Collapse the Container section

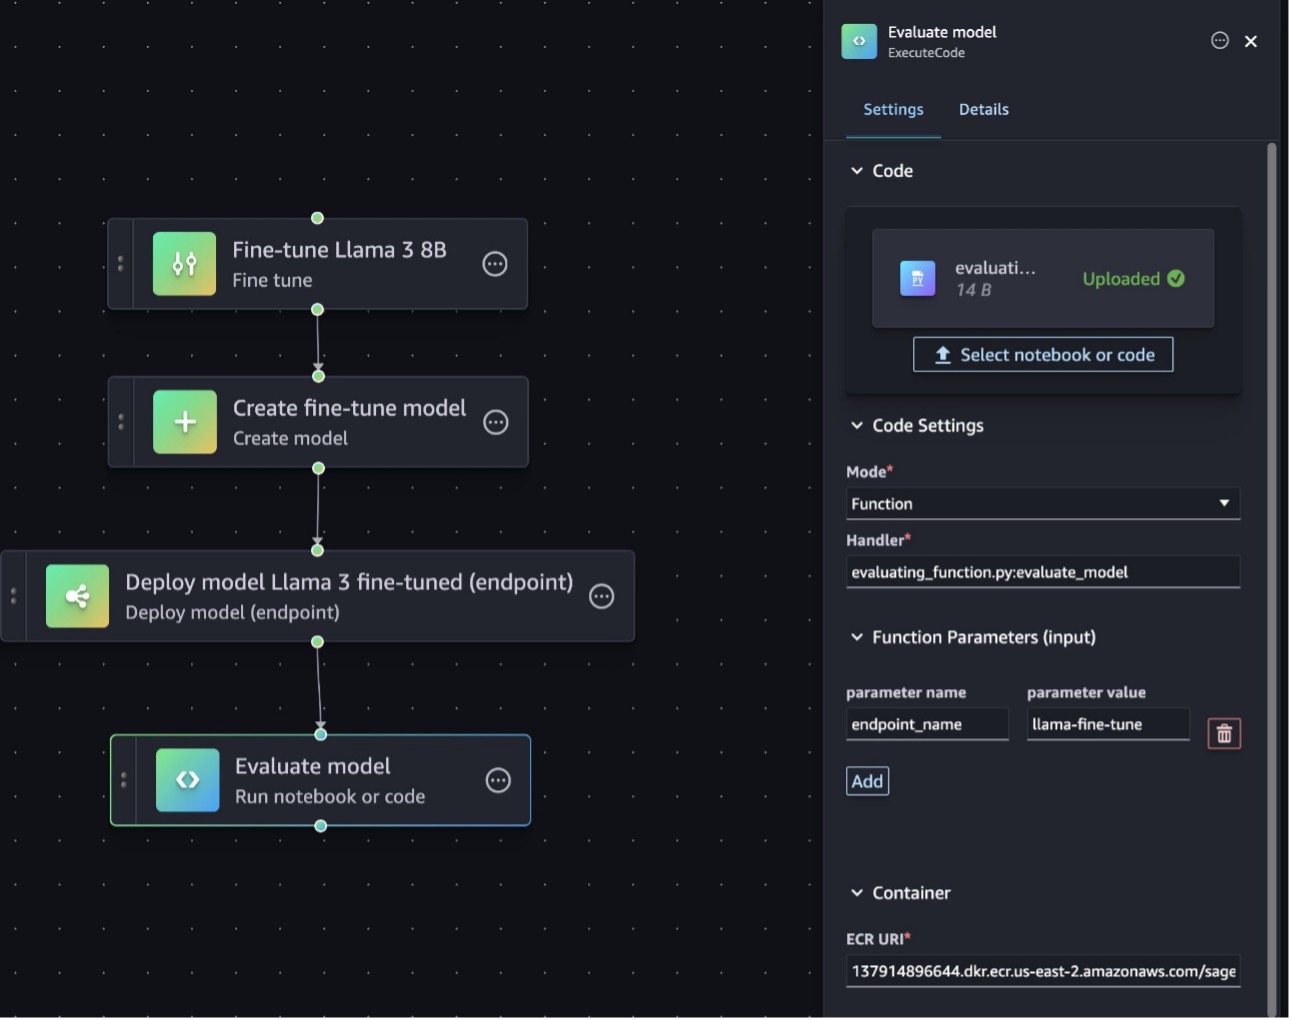(857, 893)
